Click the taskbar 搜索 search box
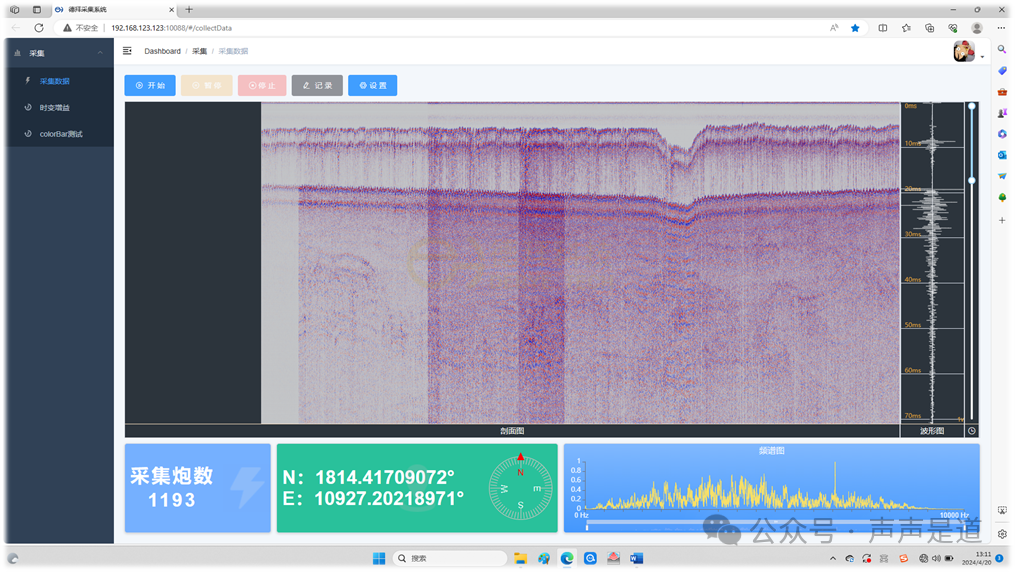Screen dimensions: 1015x572 [450, 558]
